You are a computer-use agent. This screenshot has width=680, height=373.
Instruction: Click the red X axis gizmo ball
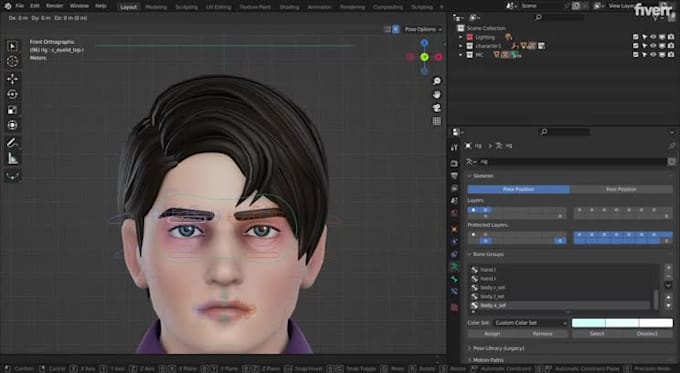pos(438,57)
